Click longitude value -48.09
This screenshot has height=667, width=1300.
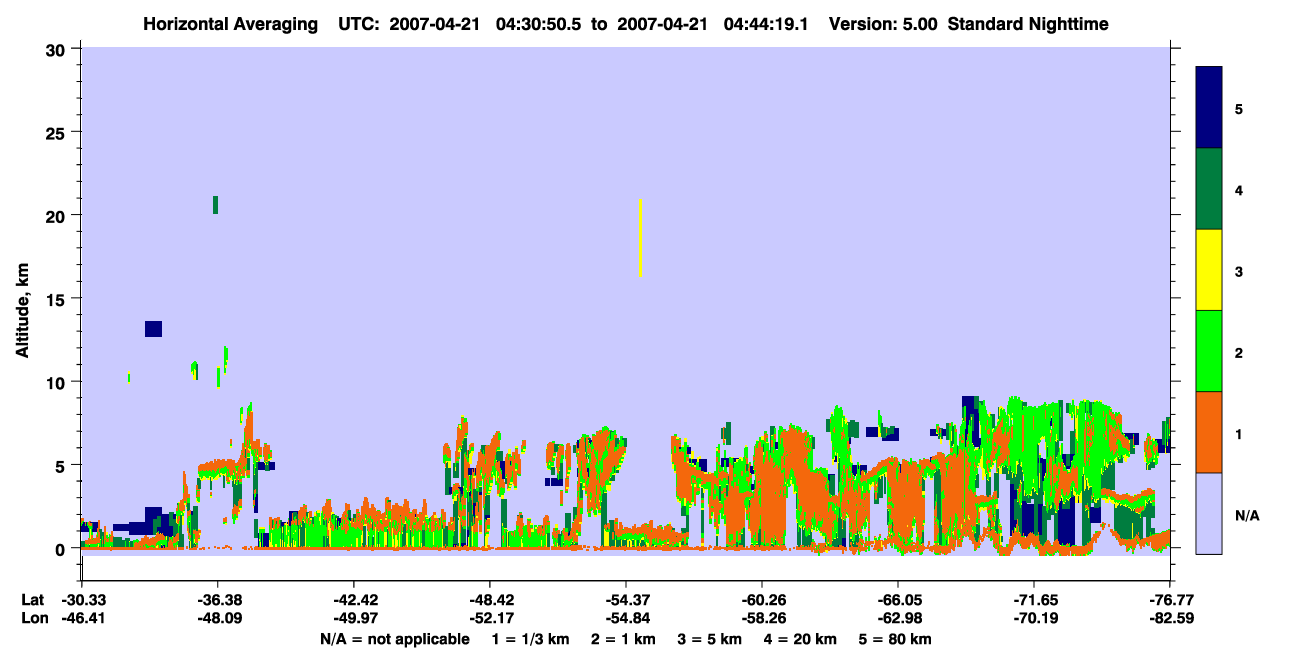(217, 618)
